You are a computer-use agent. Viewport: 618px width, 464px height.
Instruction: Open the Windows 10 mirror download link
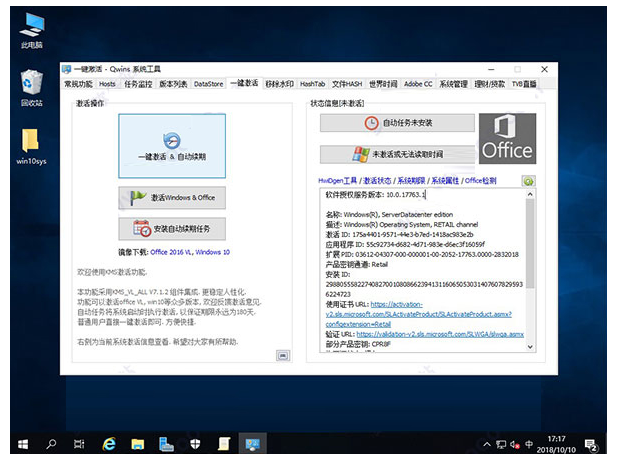tap(211, 253)
